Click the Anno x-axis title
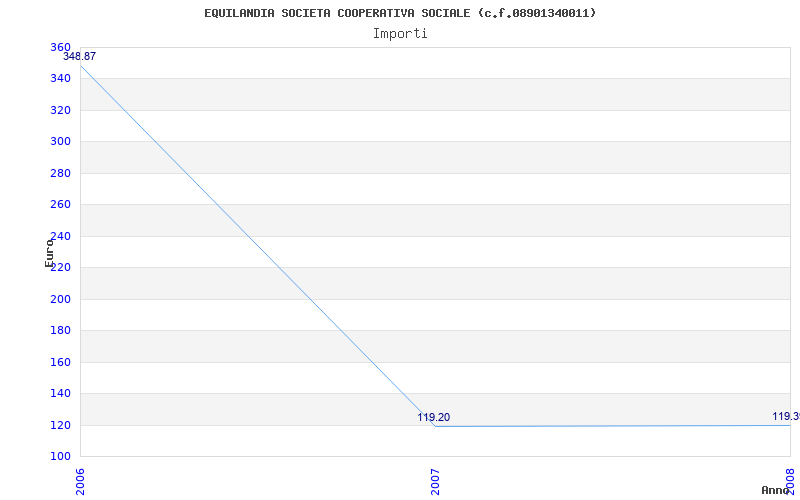This screenshot has height=500, width=800. coord(775,490)
